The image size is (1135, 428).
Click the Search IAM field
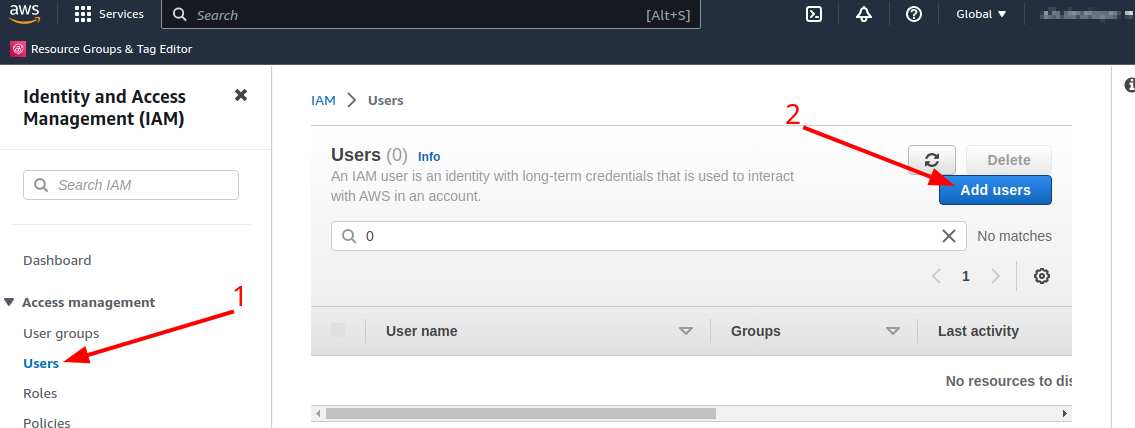click(131, 185)
